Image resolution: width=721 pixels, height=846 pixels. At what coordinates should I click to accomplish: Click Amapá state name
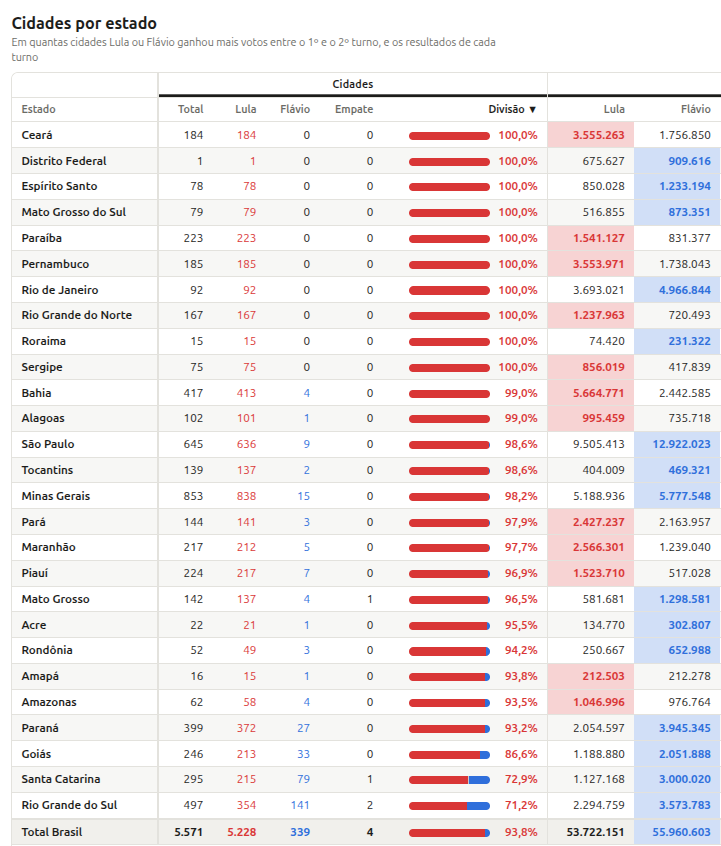click(40, 676)
